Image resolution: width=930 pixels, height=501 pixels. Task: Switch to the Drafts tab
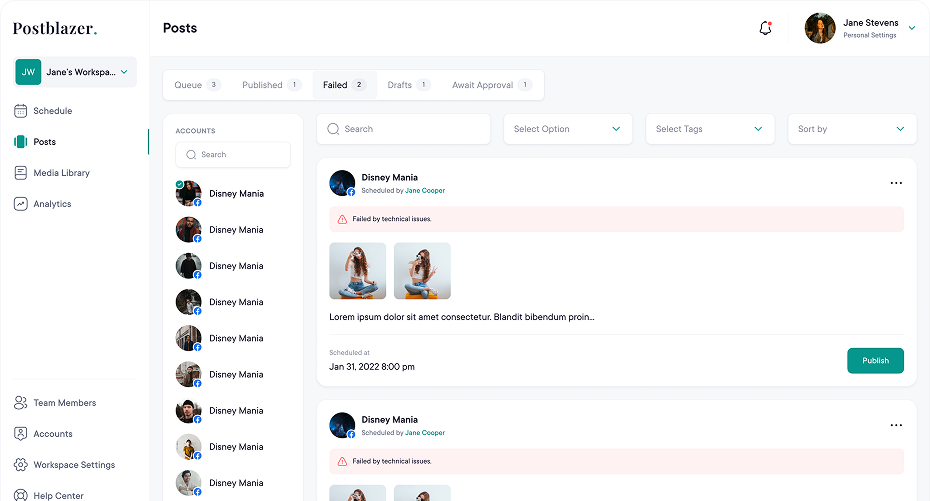409,85
